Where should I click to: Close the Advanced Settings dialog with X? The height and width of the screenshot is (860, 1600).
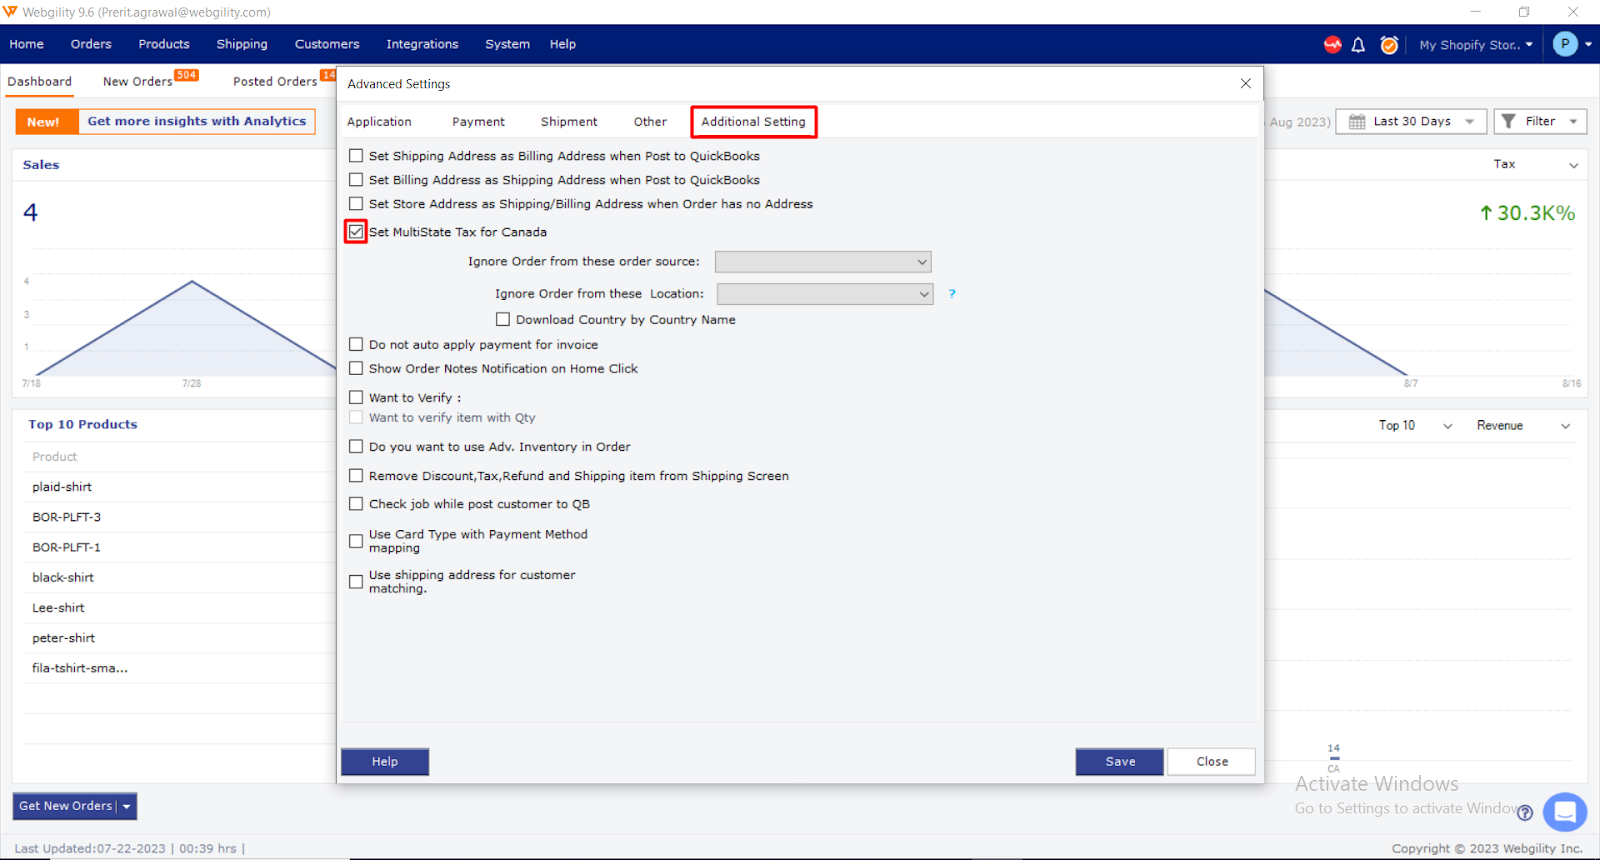click(1246, 84)
